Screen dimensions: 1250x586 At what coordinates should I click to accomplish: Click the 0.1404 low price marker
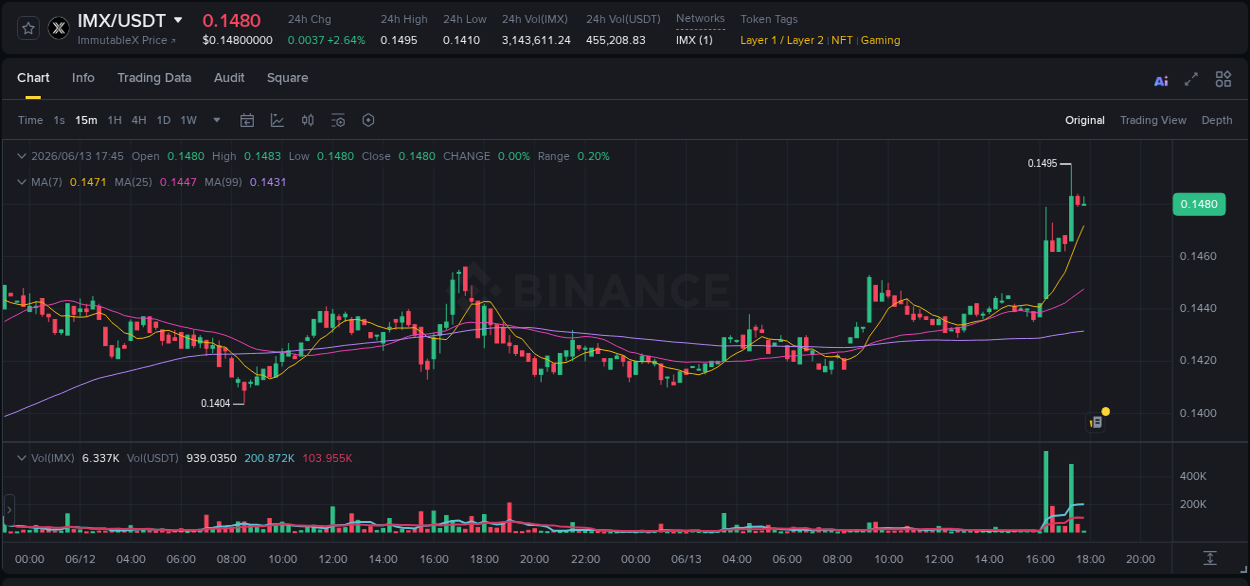pos(216,403)
